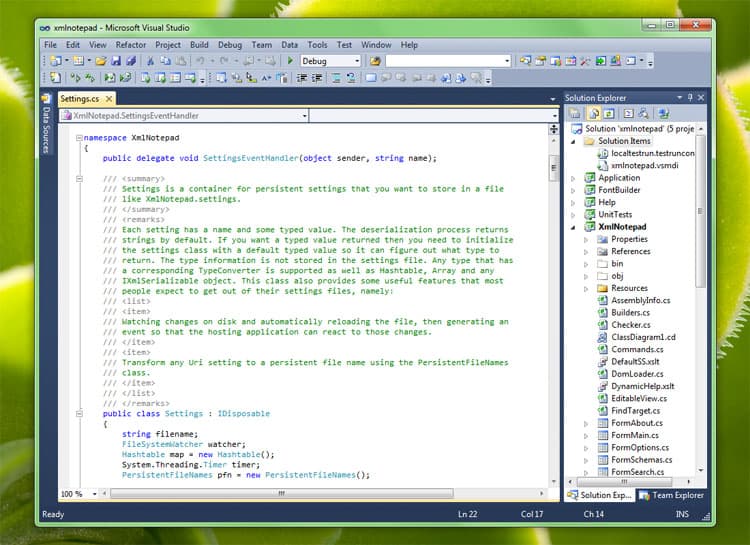The width and height of the screenshot is (750, 545).
Task: Collapse the namespace XmlNotepad code block
Action: (x=79, y=138)
